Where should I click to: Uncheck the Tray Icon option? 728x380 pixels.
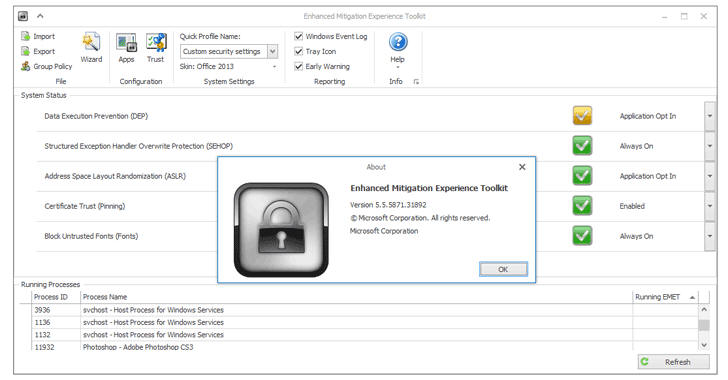click(299, 52)
